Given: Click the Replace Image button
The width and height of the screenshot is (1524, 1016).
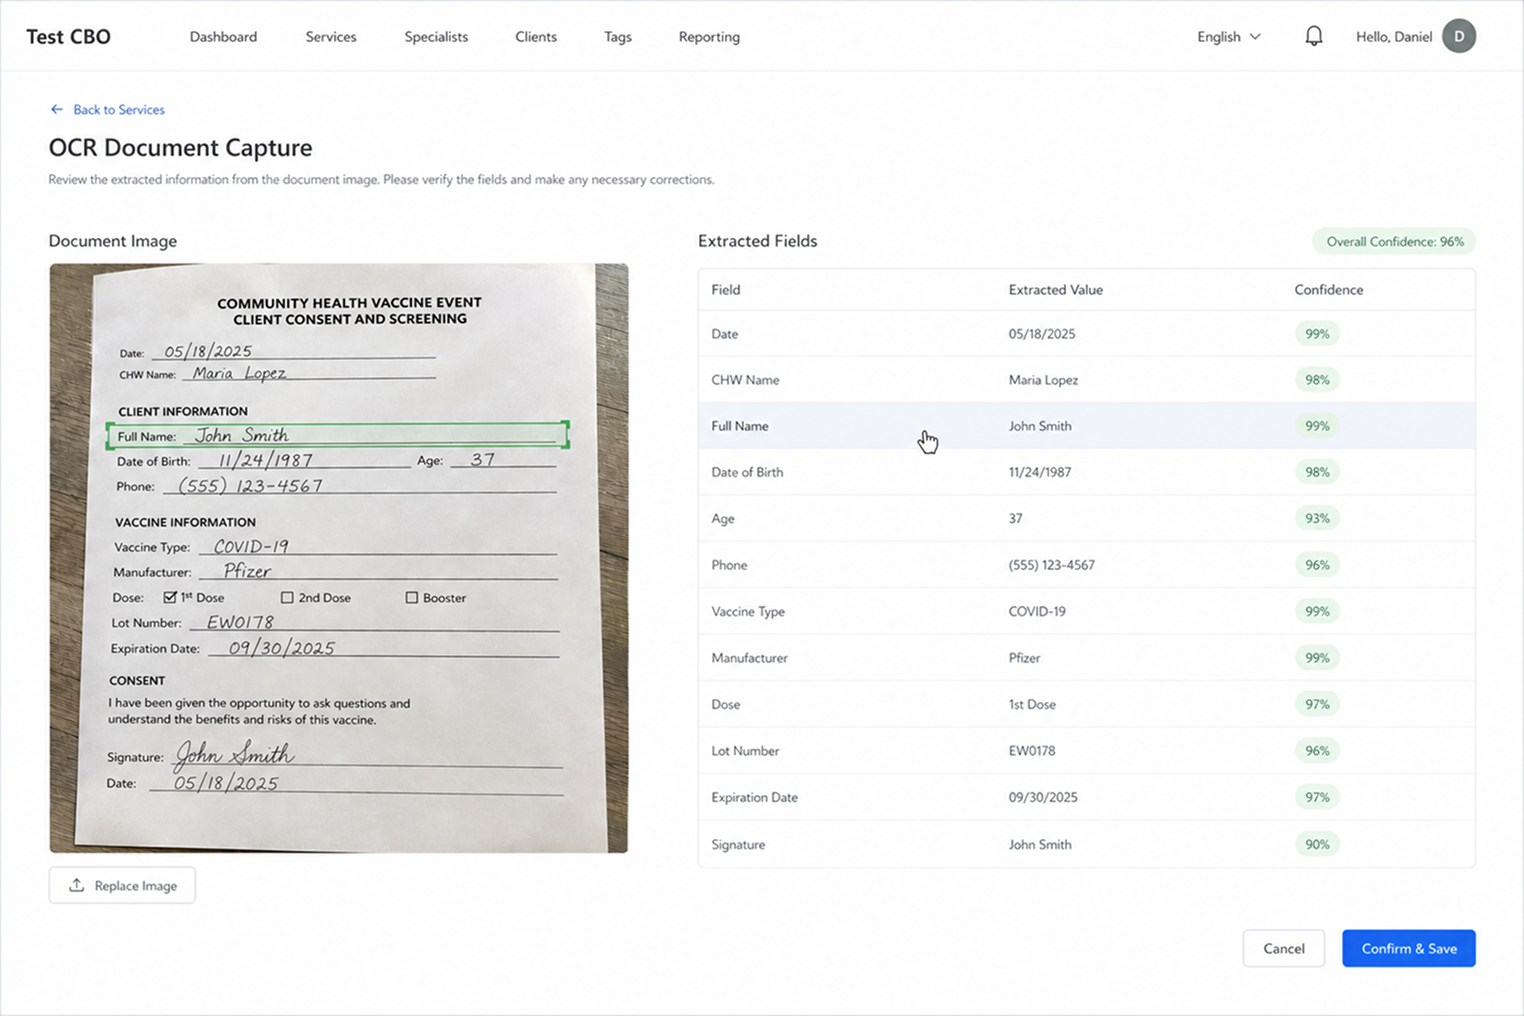Looking at the screenshot, I should tap(122, 885).
